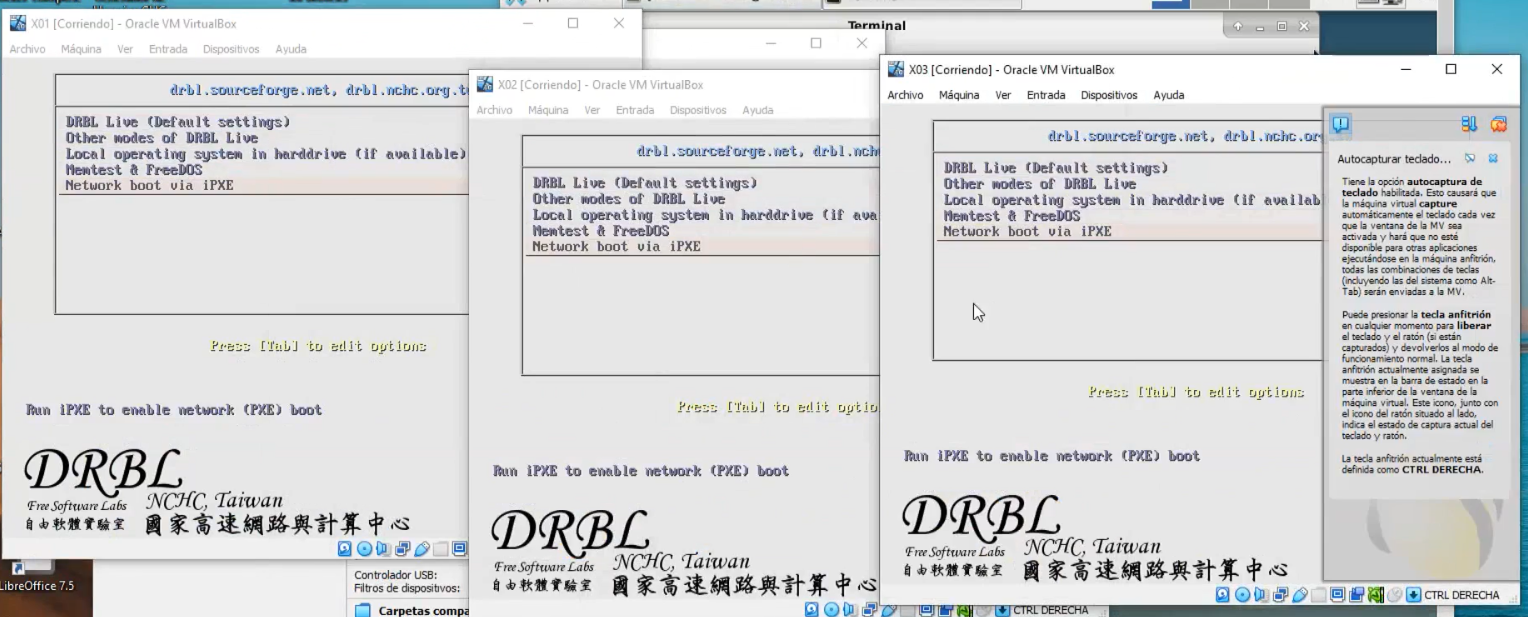Close the Autocapturar teclado notification
1528x617 pixels.
(x=1493, y=159)
